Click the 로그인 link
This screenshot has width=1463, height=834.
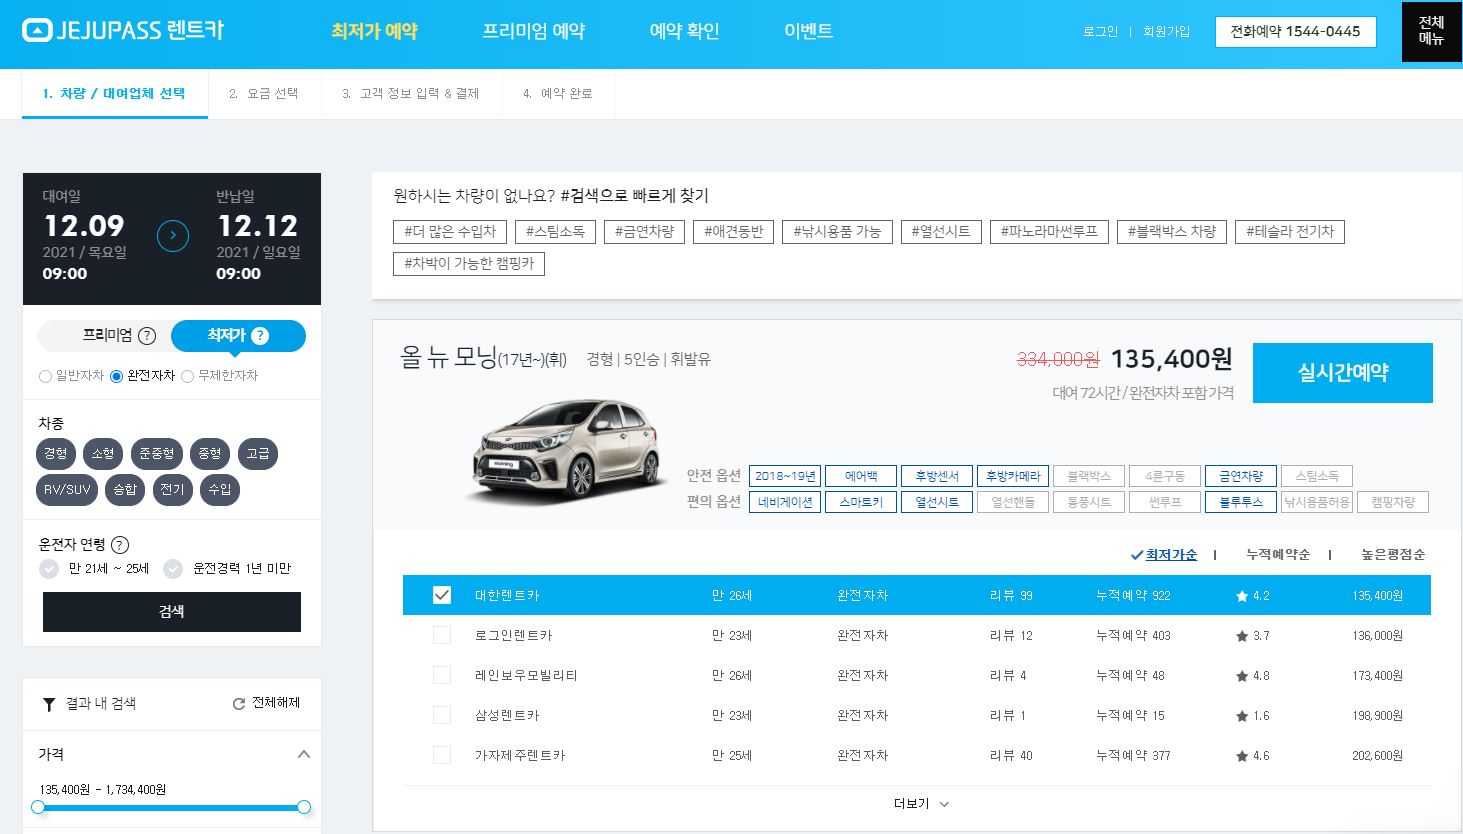pos(1100,32)
